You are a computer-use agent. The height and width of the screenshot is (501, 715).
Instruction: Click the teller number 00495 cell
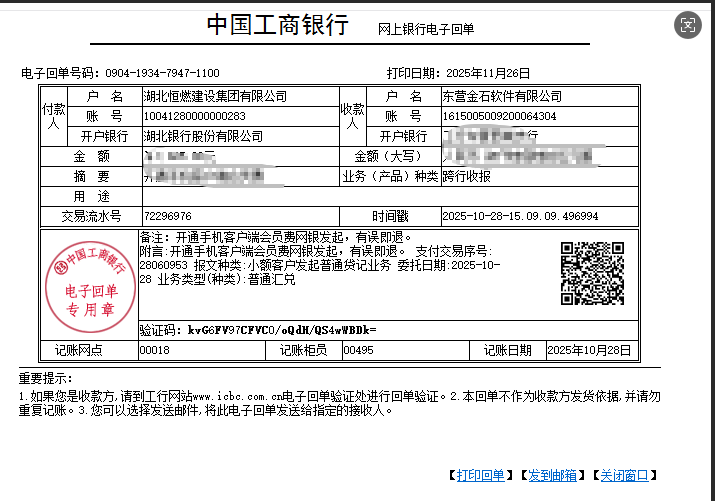(358, 350)
